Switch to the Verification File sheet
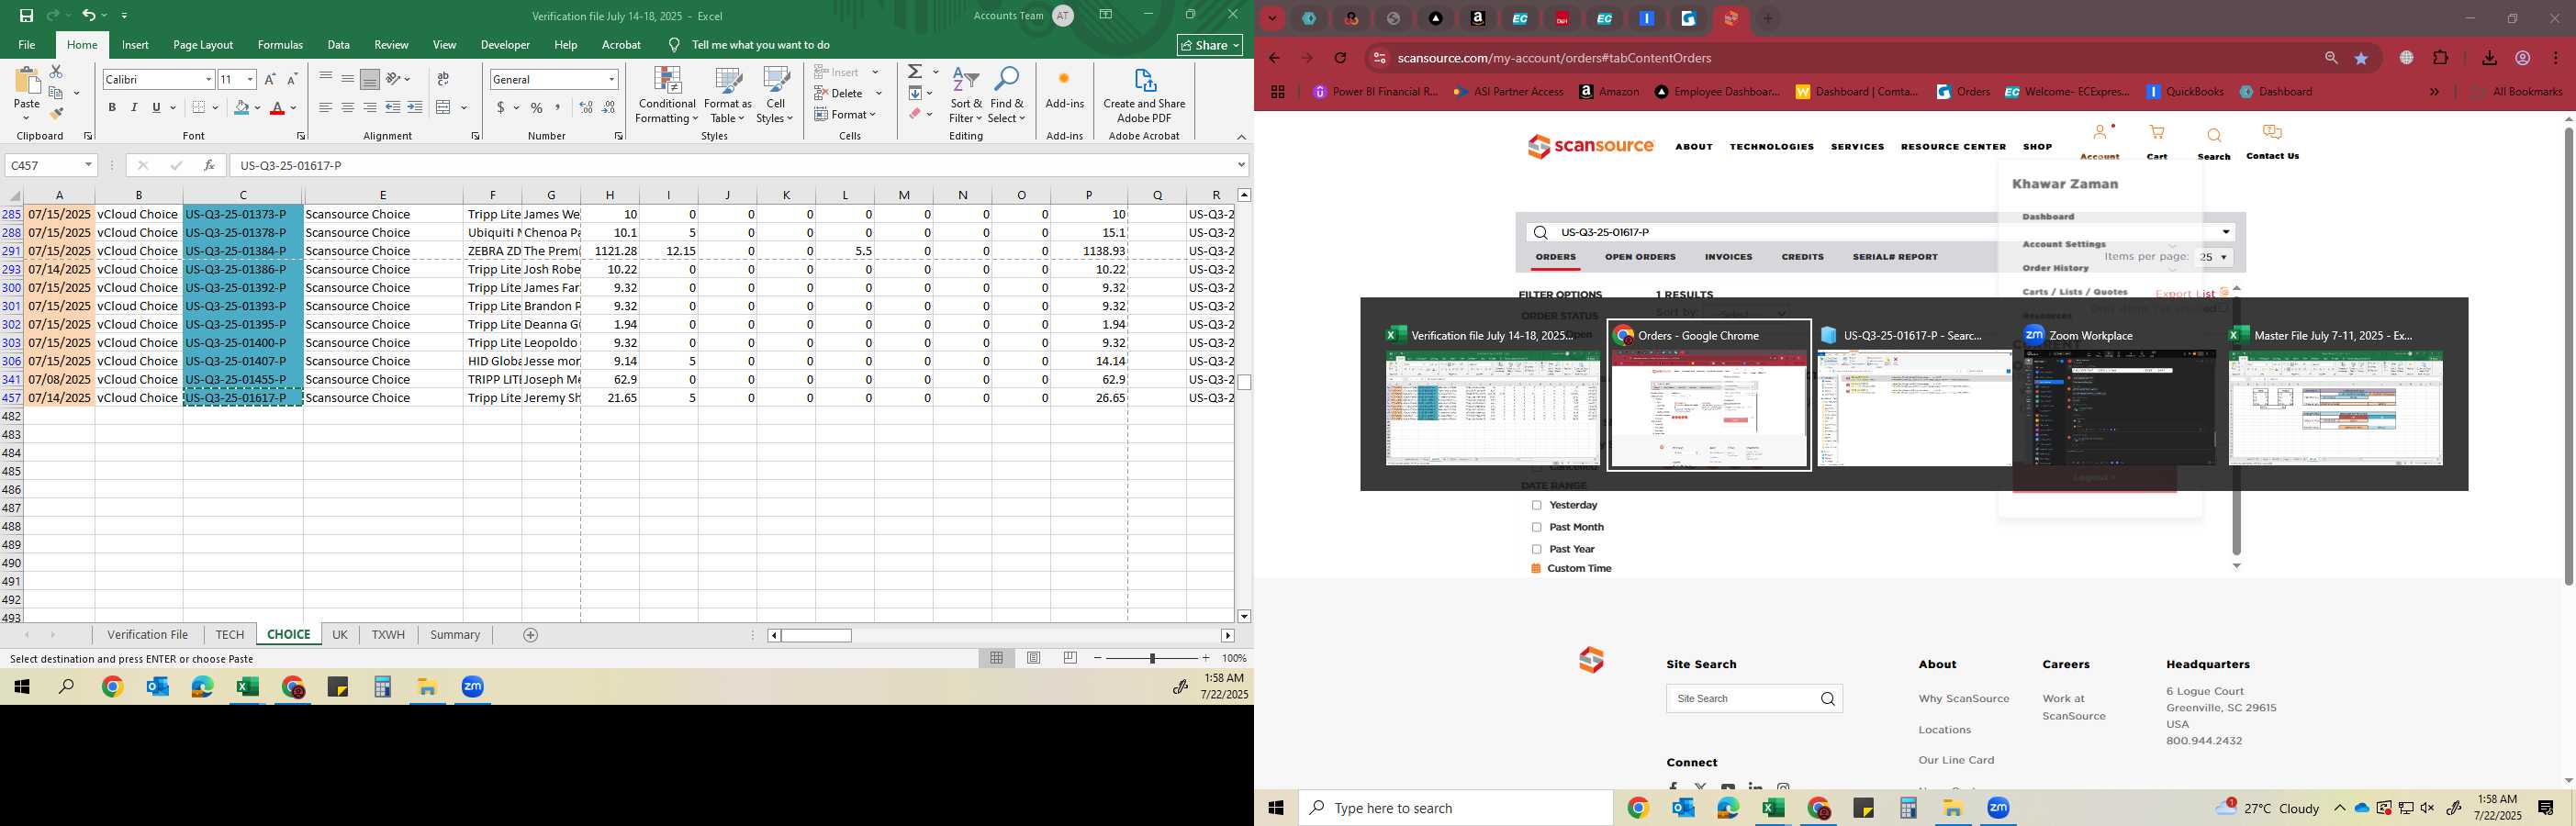2576x826 pixels. [148, 635]
